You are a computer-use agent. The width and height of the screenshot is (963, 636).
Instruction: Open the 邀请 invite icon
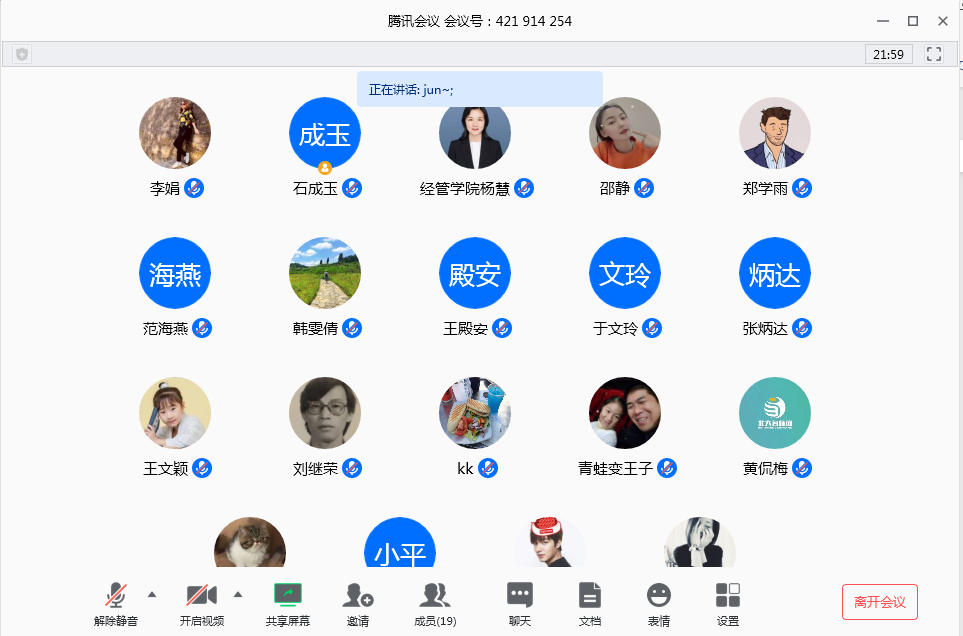point(358,604)
